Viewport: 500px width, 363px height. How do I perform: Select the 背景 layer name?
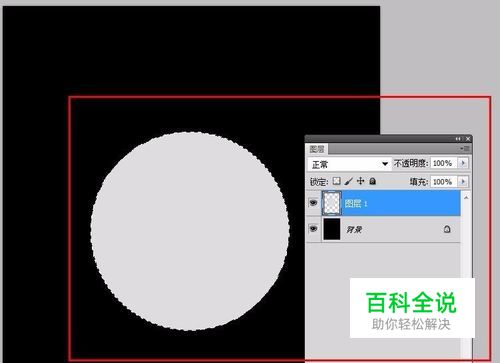(x=354, y=229)
